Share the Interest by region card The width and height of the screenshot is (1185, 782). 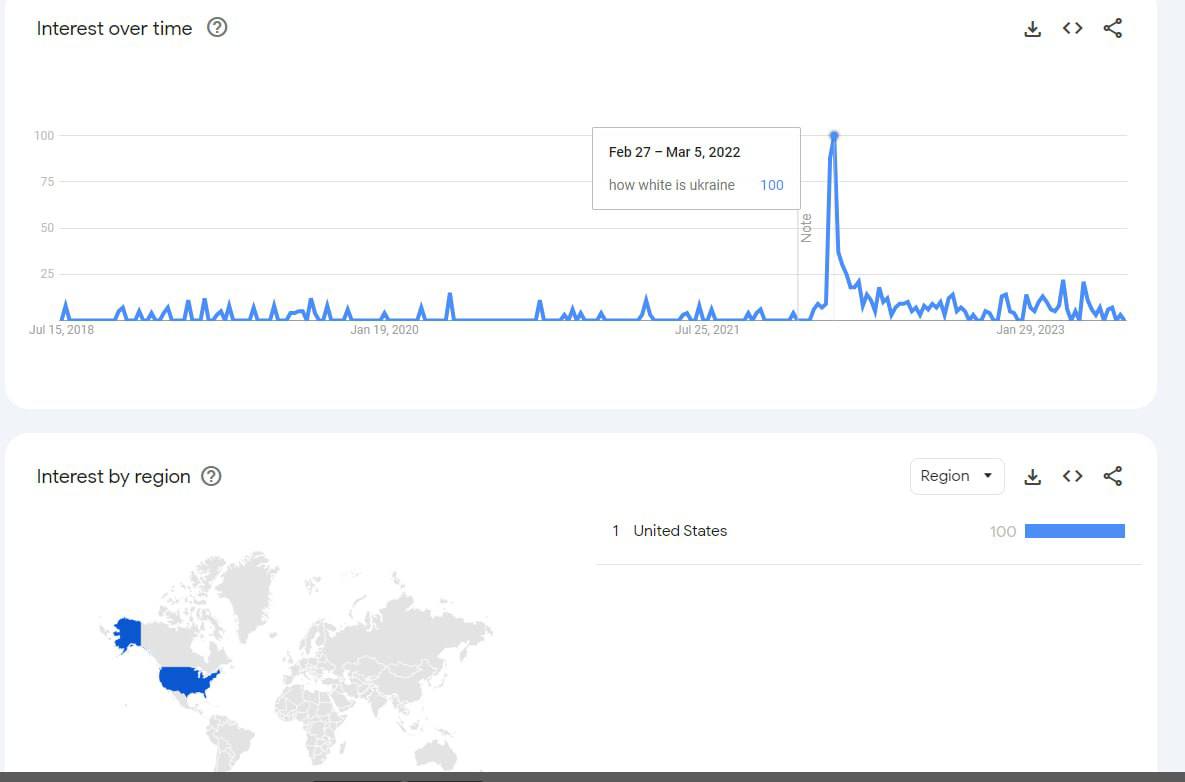click(x=1113, y=477)
